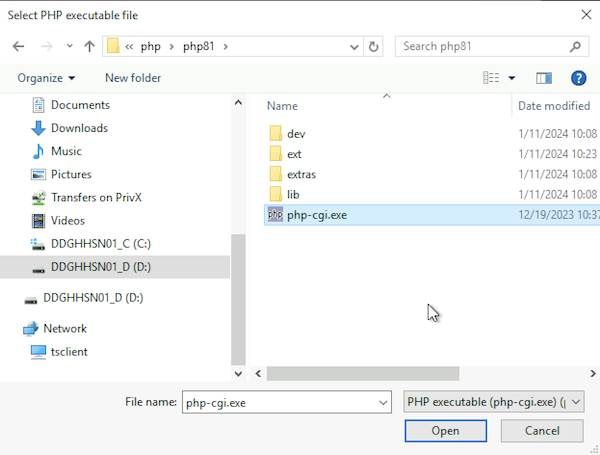Click New folder in the toolbar

tap(133, 78)
